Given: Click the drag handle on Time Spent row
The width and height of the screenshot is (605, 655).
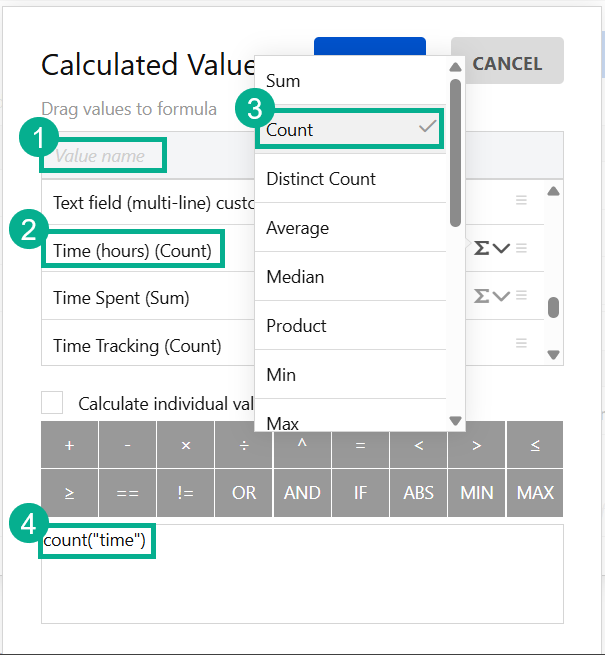Looking at the screenshot, I should (520, 296).
